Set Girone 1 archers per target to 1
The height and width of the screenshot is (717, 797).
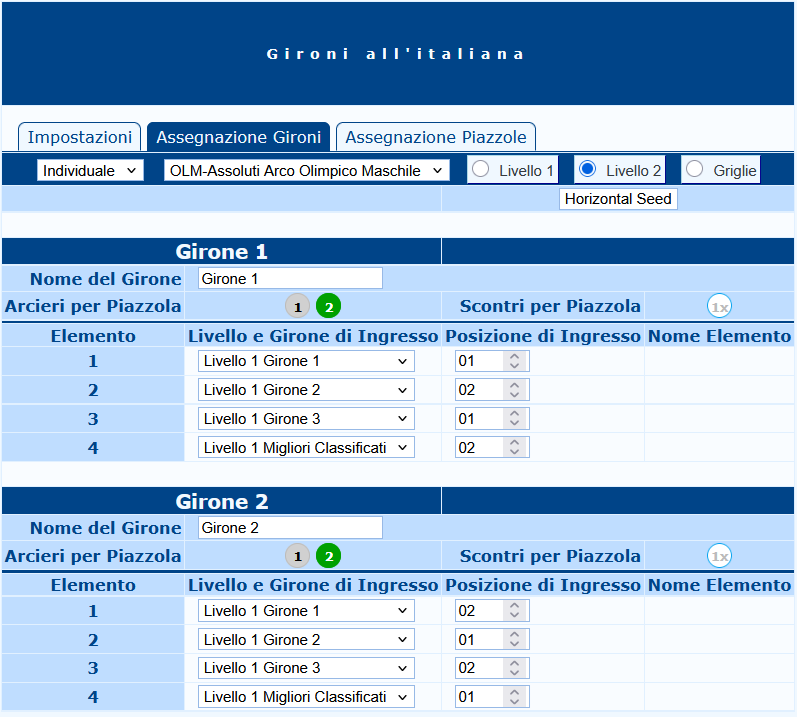tap(297, 306)
